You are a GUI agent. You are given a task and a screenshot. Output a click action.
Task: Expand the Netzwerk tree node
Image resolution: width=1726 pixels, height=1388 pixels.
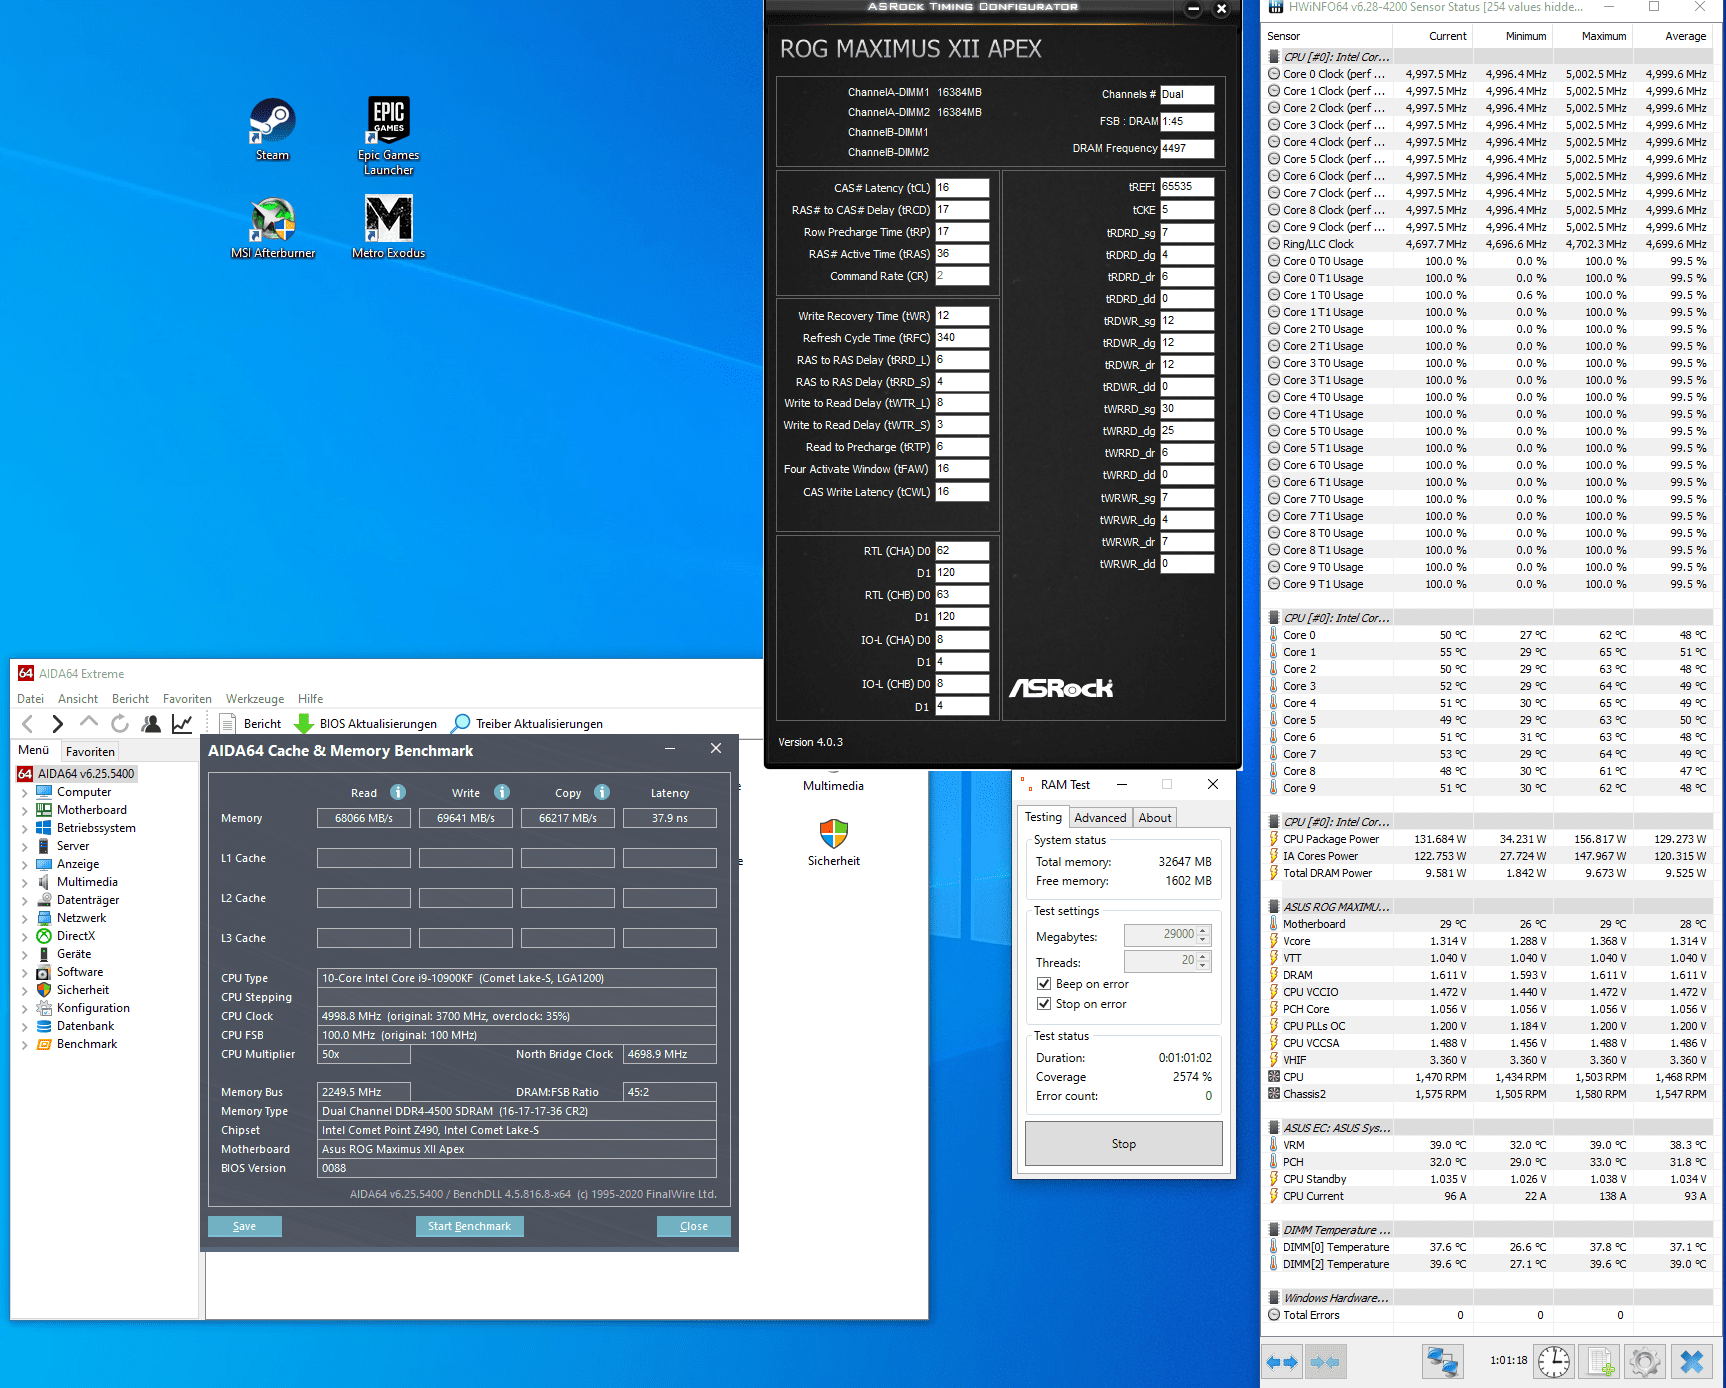(x=25, y=918)
